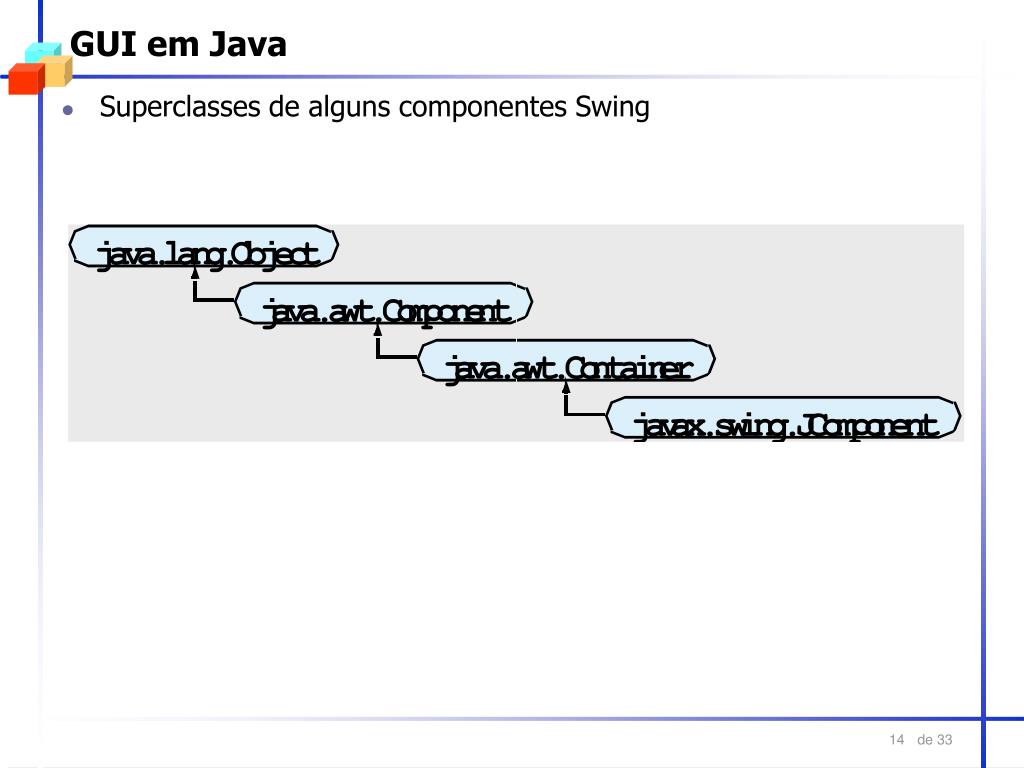Click the arrowhead pointing to java.lang.Object
Image resolution: width=1024 pixels, height=768 pixels.
pos(196,270)
